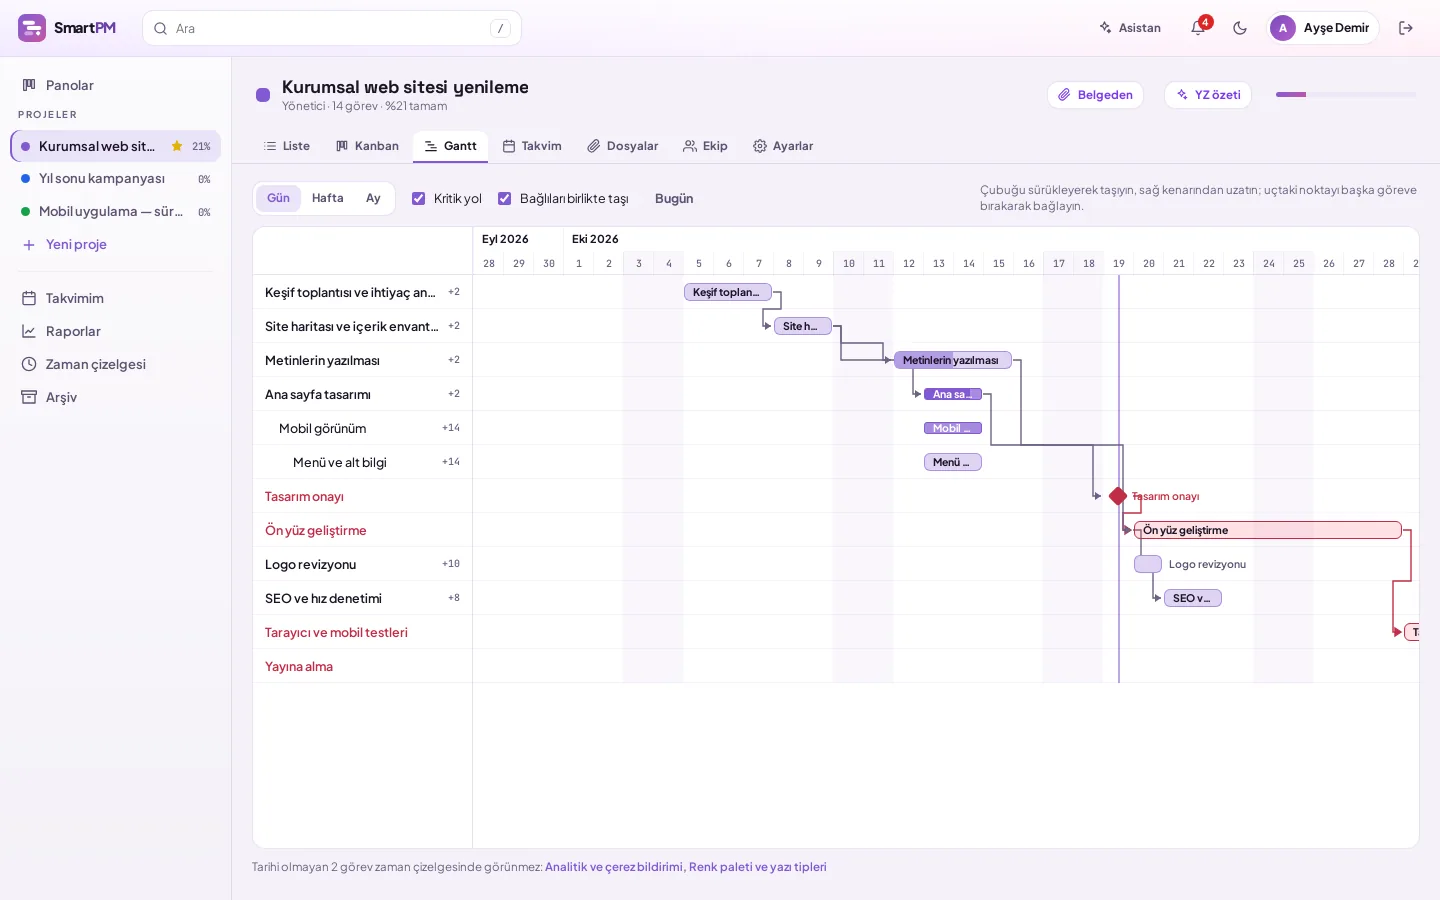1440x900 pixels.
Task: Click the SEO ve hız denetimi task row
Action: 362,598
